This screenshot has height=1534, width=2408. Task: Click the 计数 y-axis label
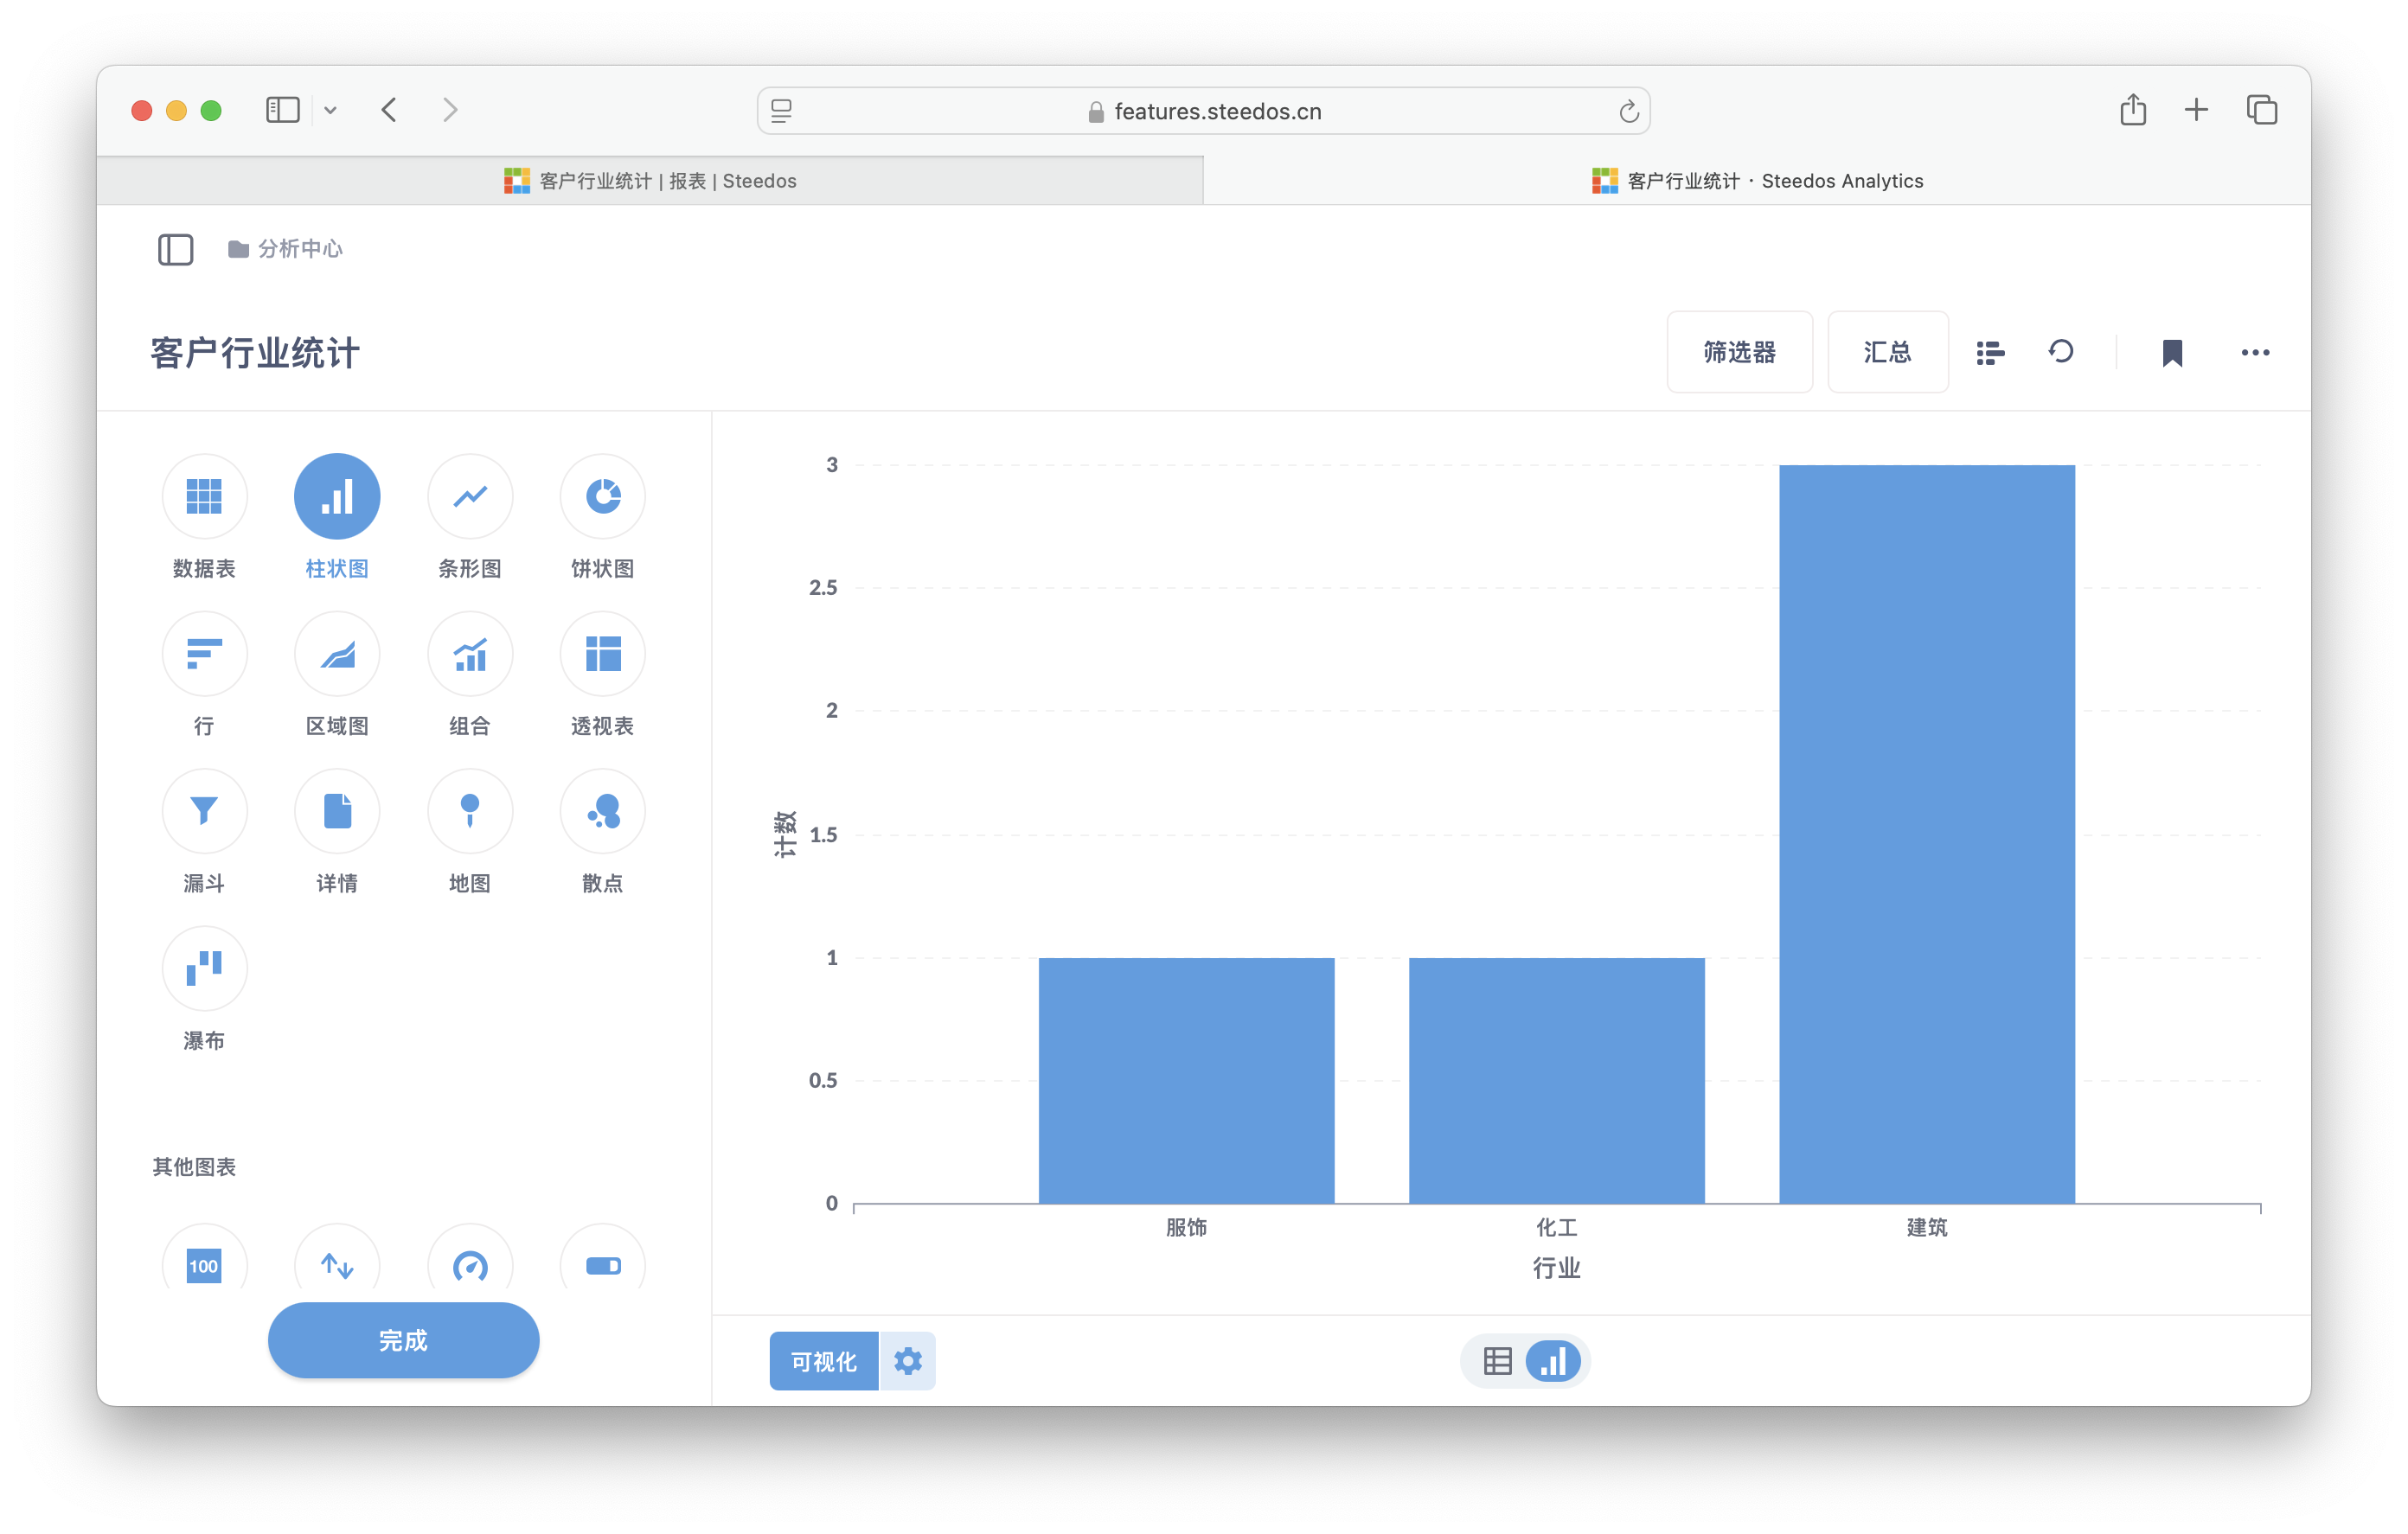click(785, 834)
